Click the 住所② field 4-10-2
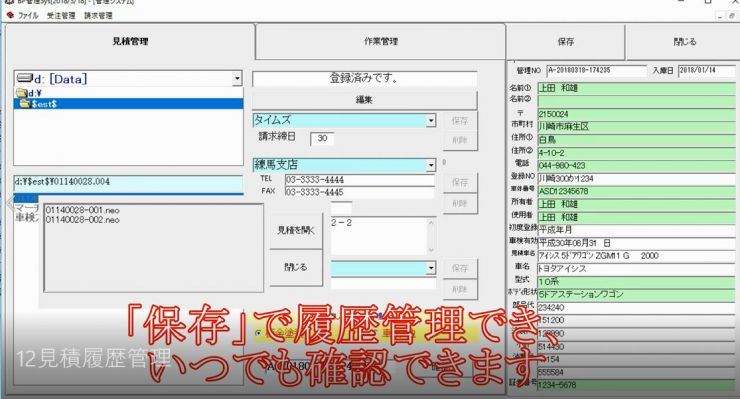 pos(636,153)
